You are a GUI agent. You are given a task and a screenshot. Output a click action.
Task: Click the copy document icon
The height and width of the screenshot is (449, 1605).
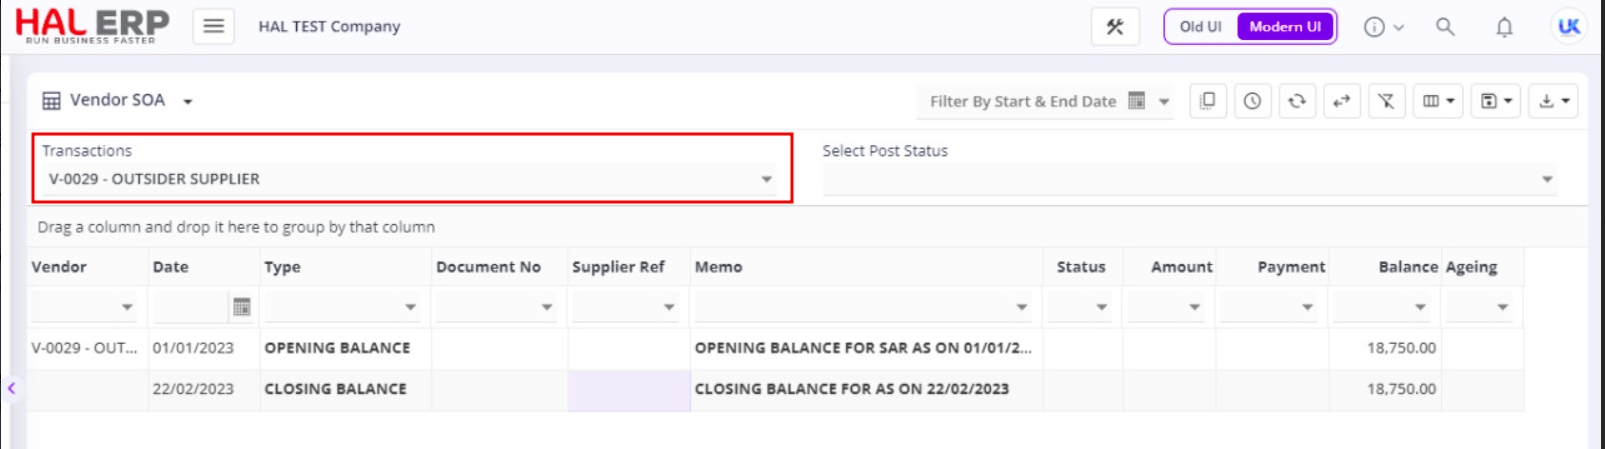pos(1208,101)
